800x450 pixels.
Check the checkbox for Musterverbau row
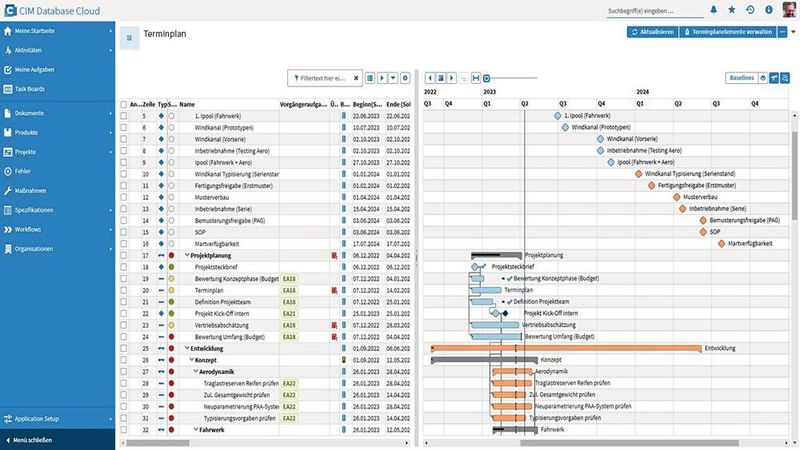[123, 197]
